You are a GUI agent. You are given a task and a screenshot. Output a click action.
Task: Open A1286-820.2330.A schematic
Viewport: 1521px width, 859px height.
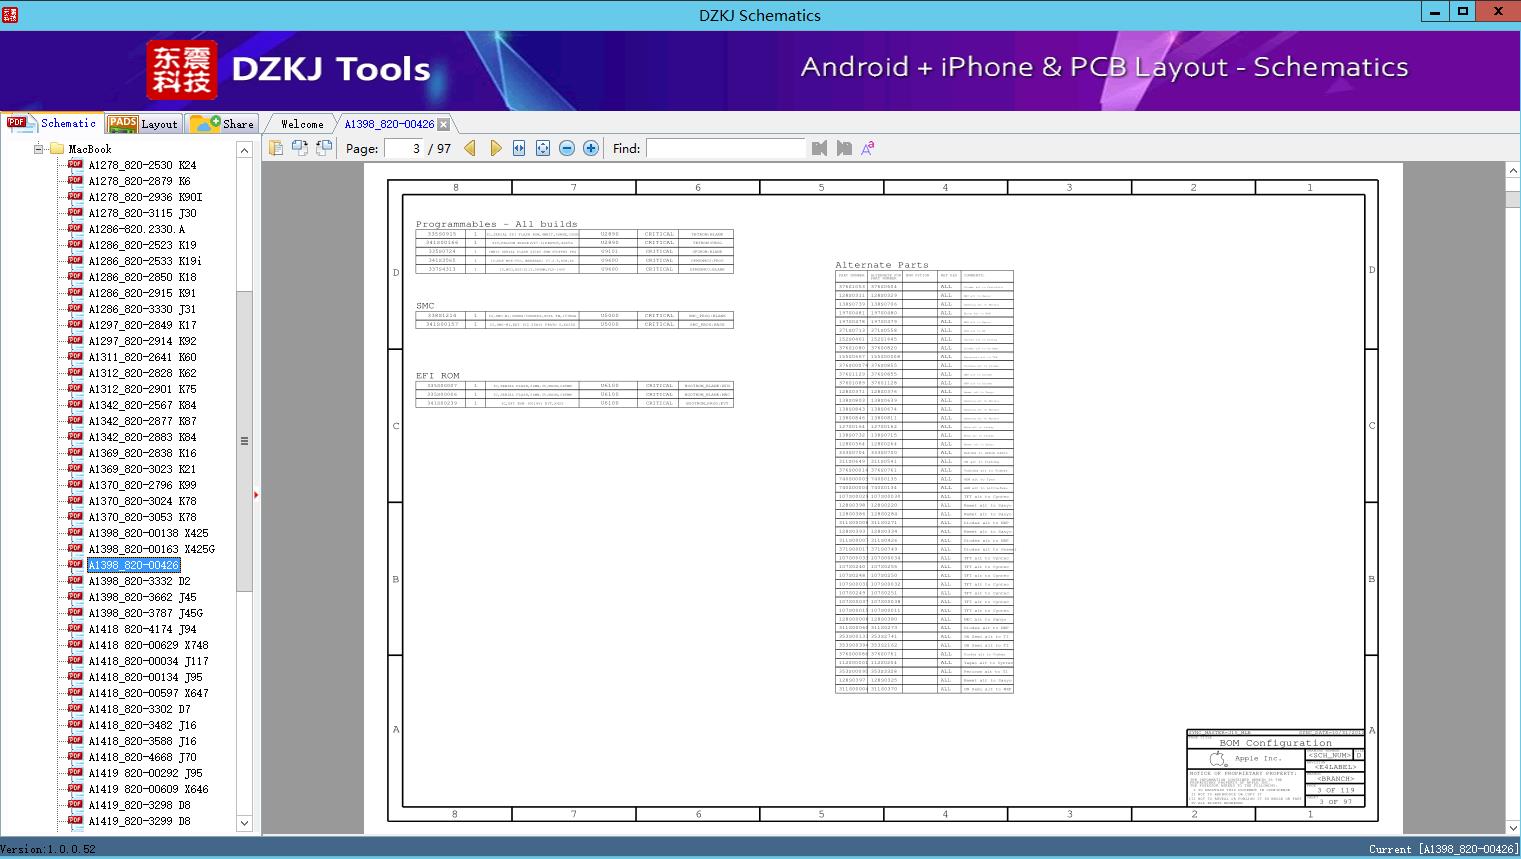(x=136, y=229)
